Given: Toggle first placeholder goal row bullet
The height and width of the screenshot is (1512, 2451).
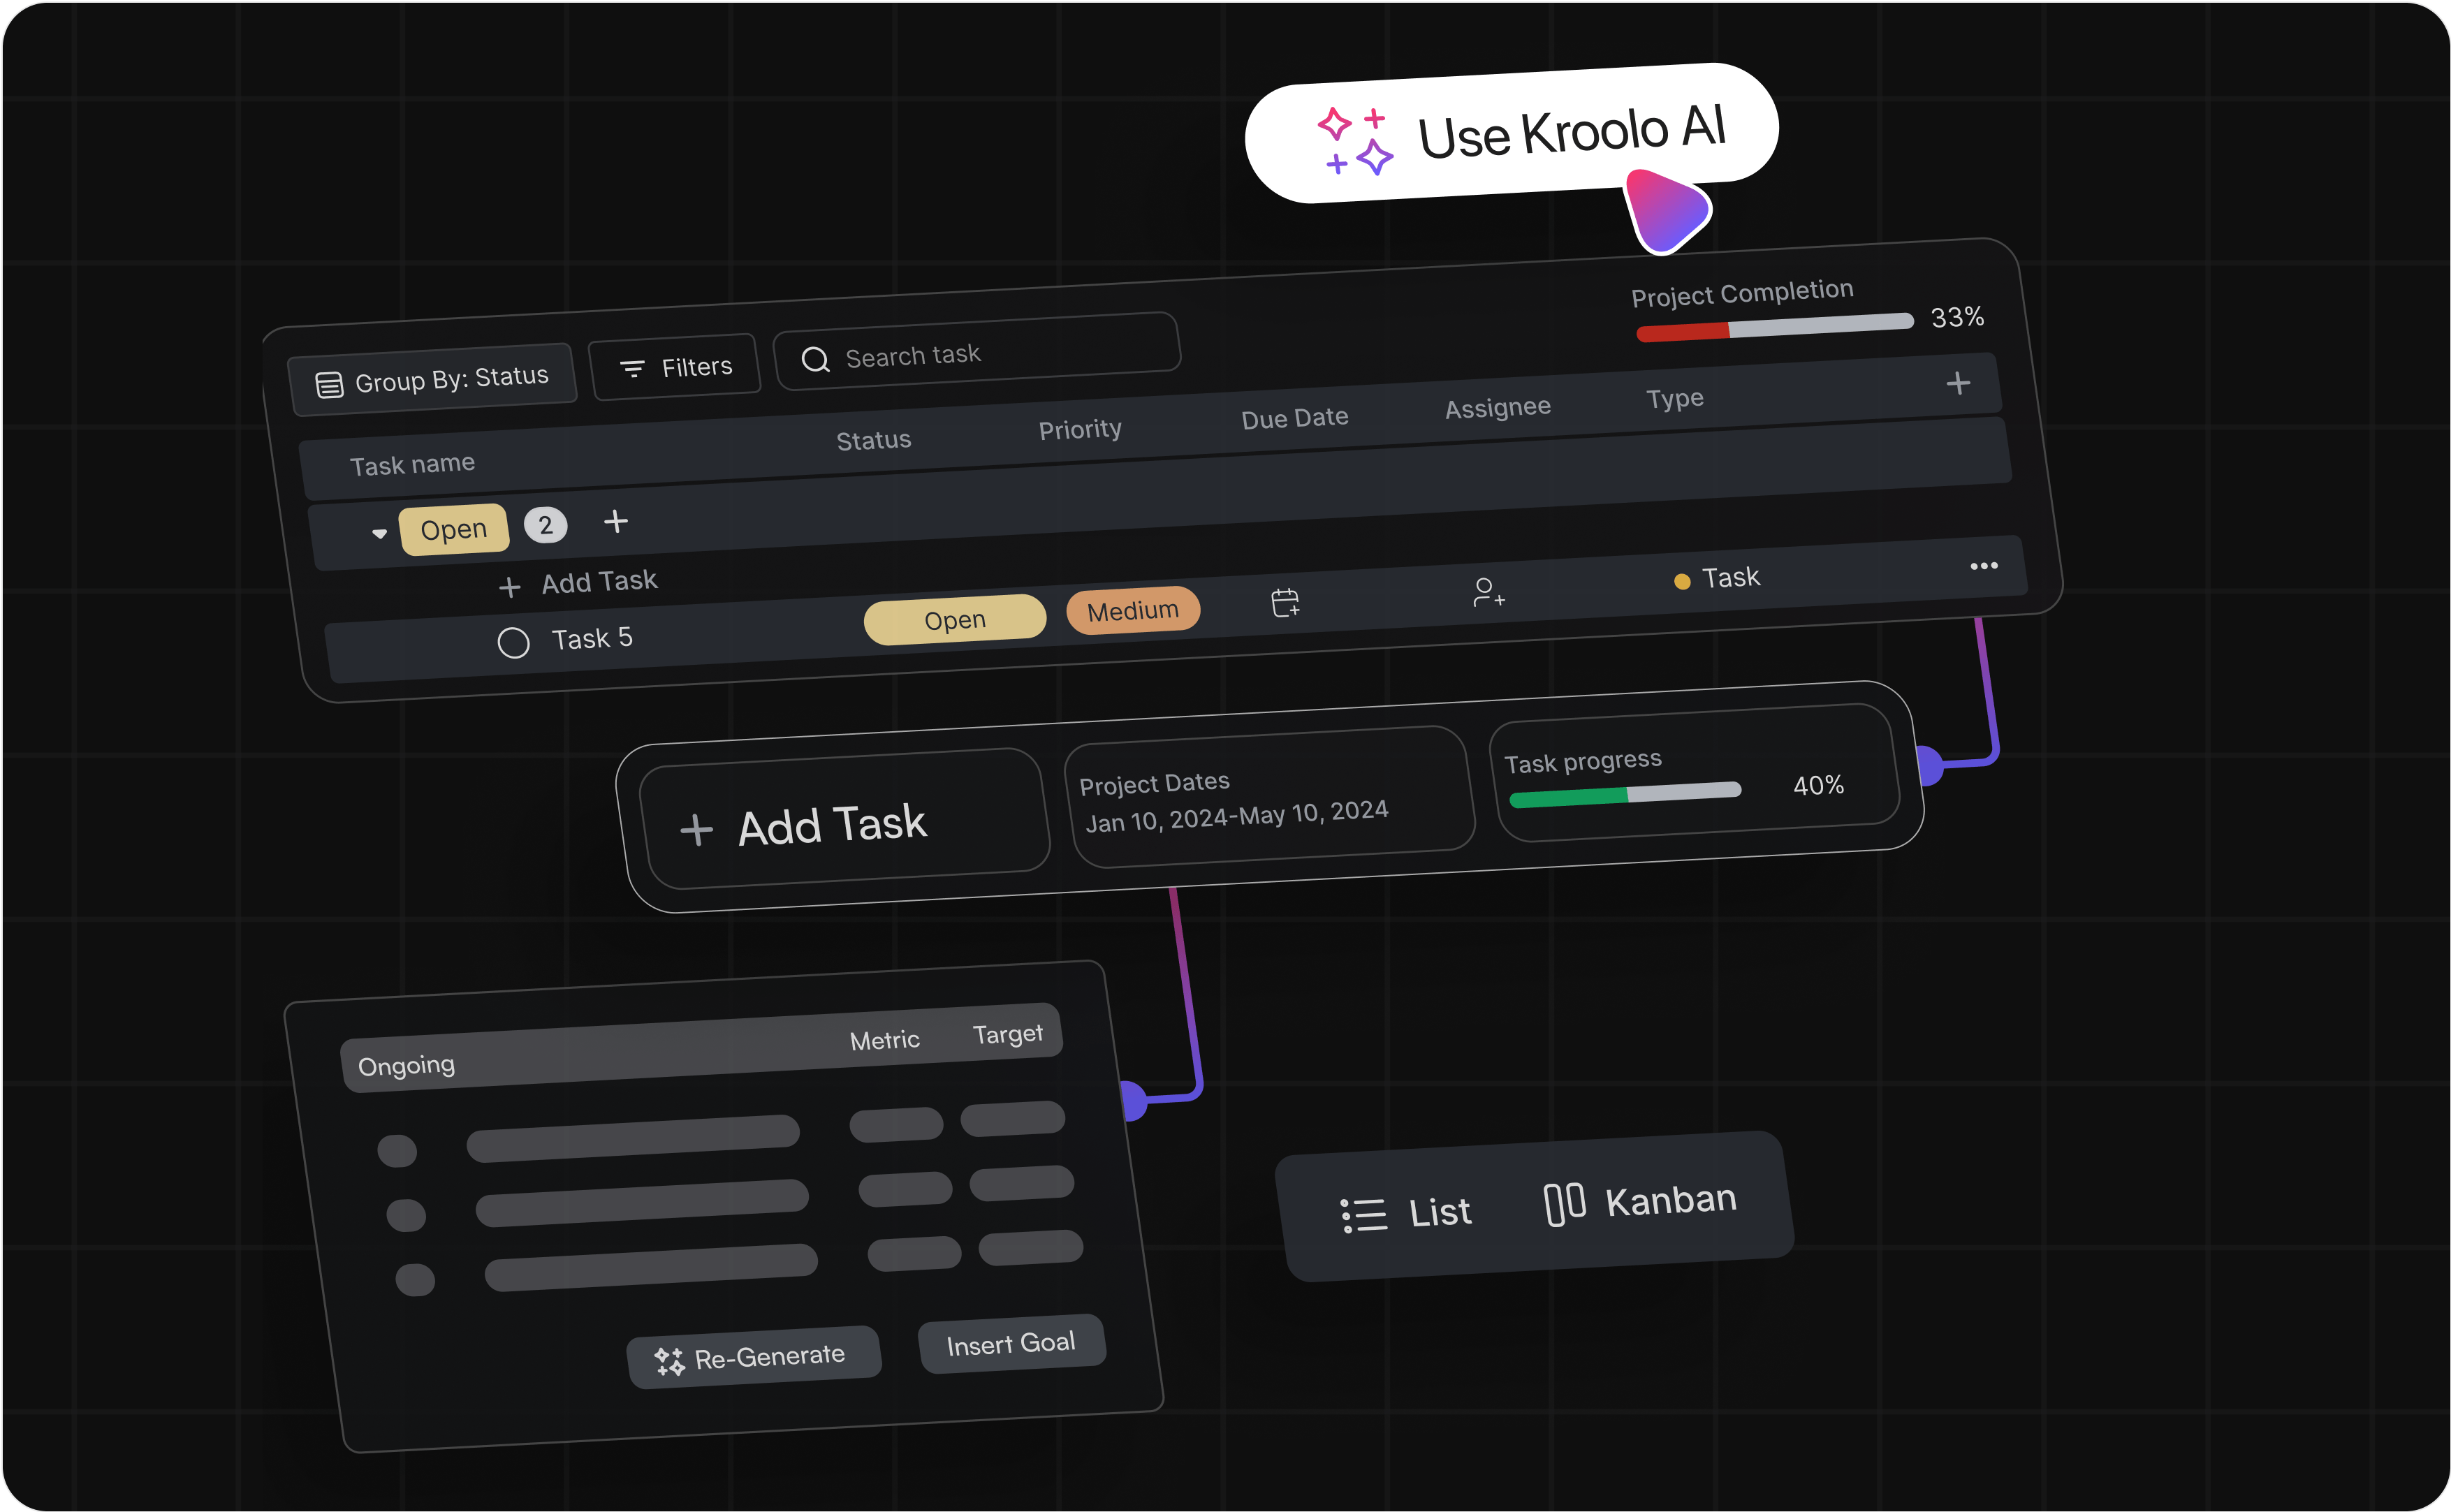Looking at the screenshot, I should click(x=397, y=1151).
